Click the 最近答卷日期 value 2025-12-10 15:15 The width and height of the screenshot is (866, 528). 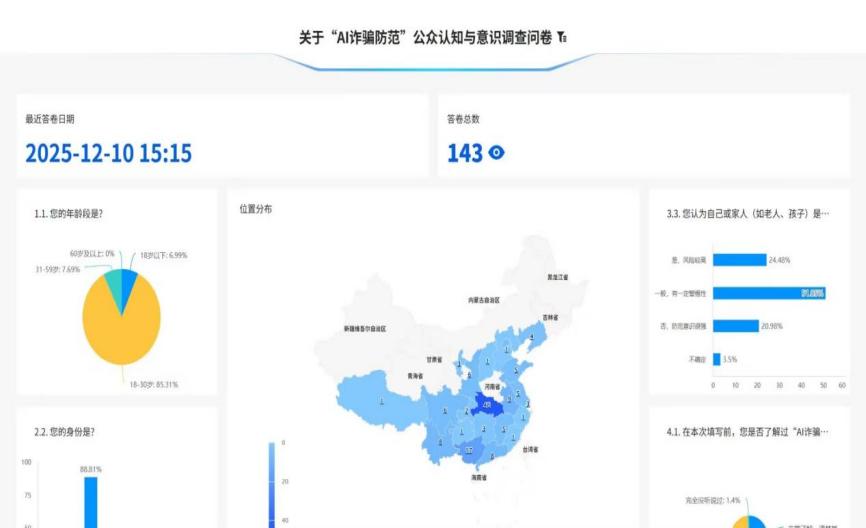pos(108,154)
